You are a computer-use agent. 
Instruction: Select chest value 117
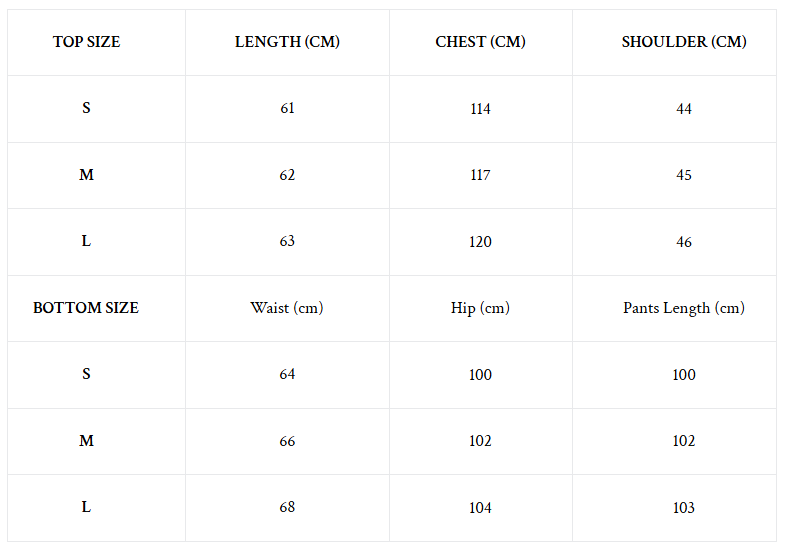[x=480, y=175]
